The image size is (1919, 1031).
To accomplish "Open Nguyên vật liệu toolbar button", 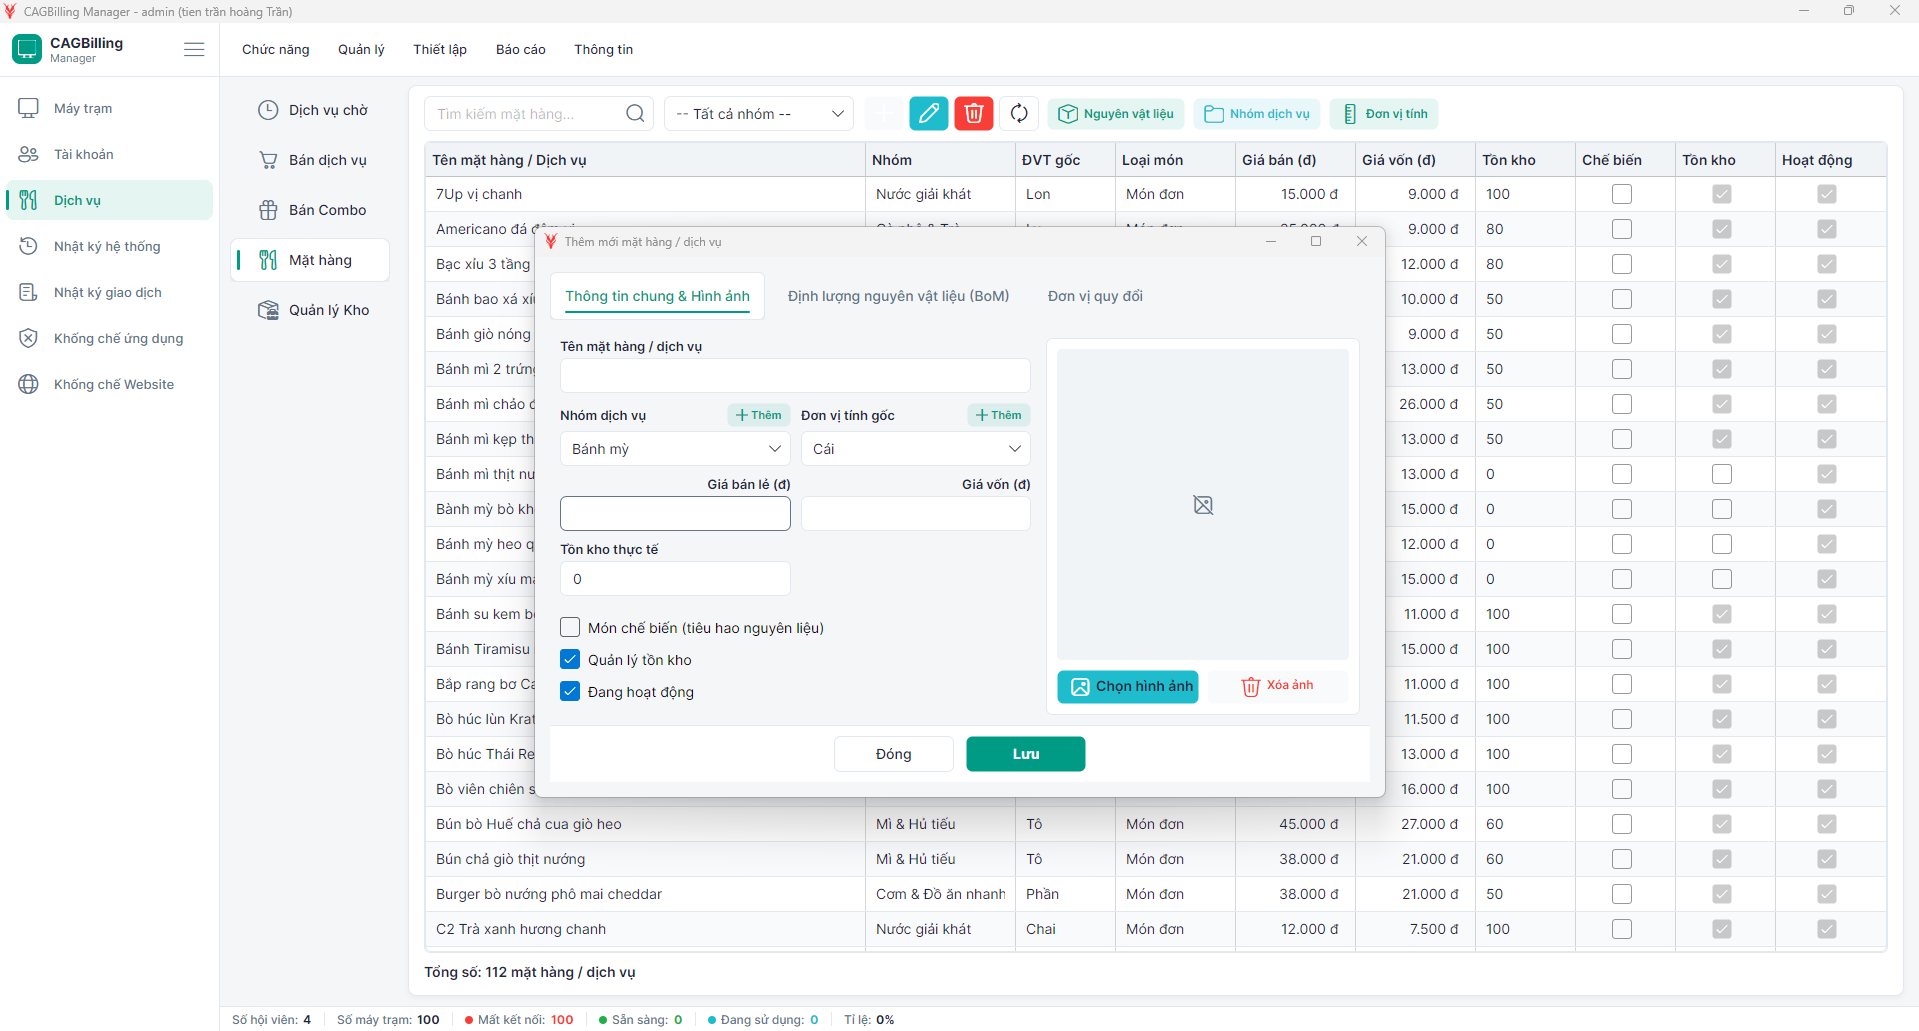I will (x=1116, y=114).
